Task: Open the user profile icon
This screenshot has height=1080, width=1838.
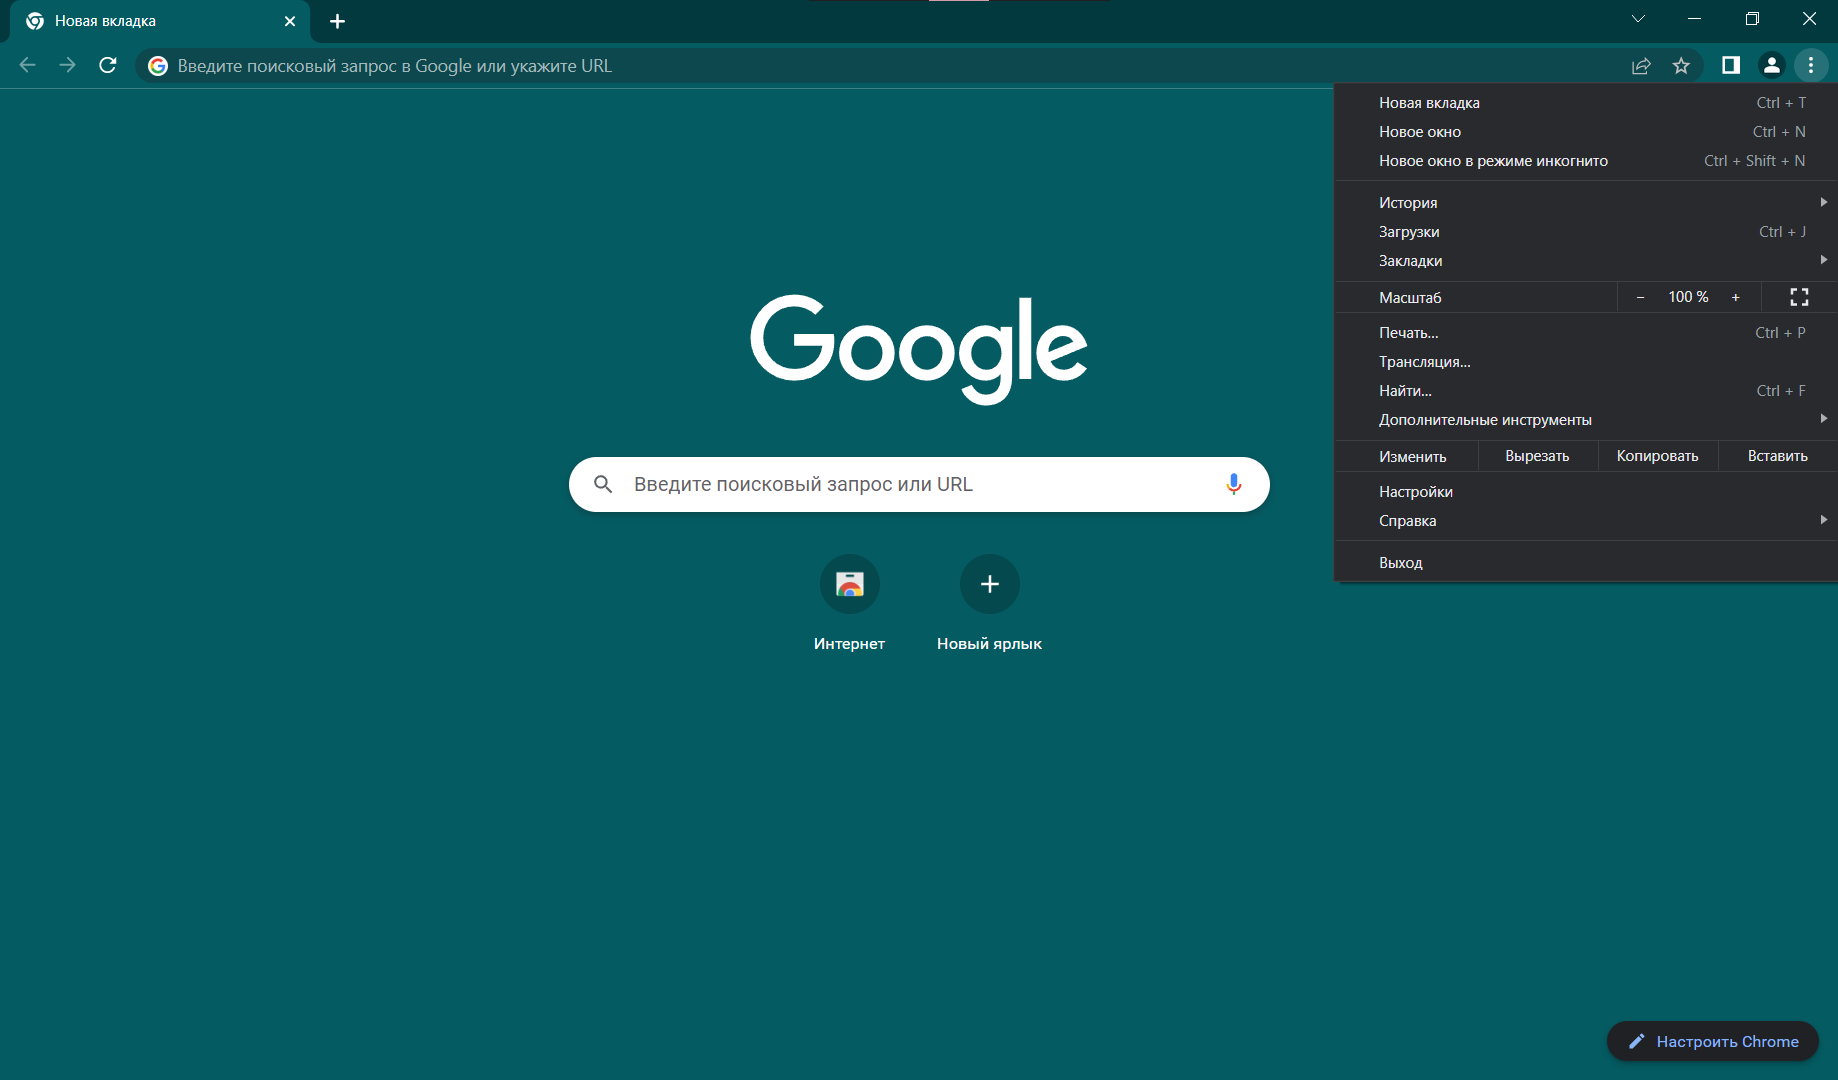Action: point(1771,66)
